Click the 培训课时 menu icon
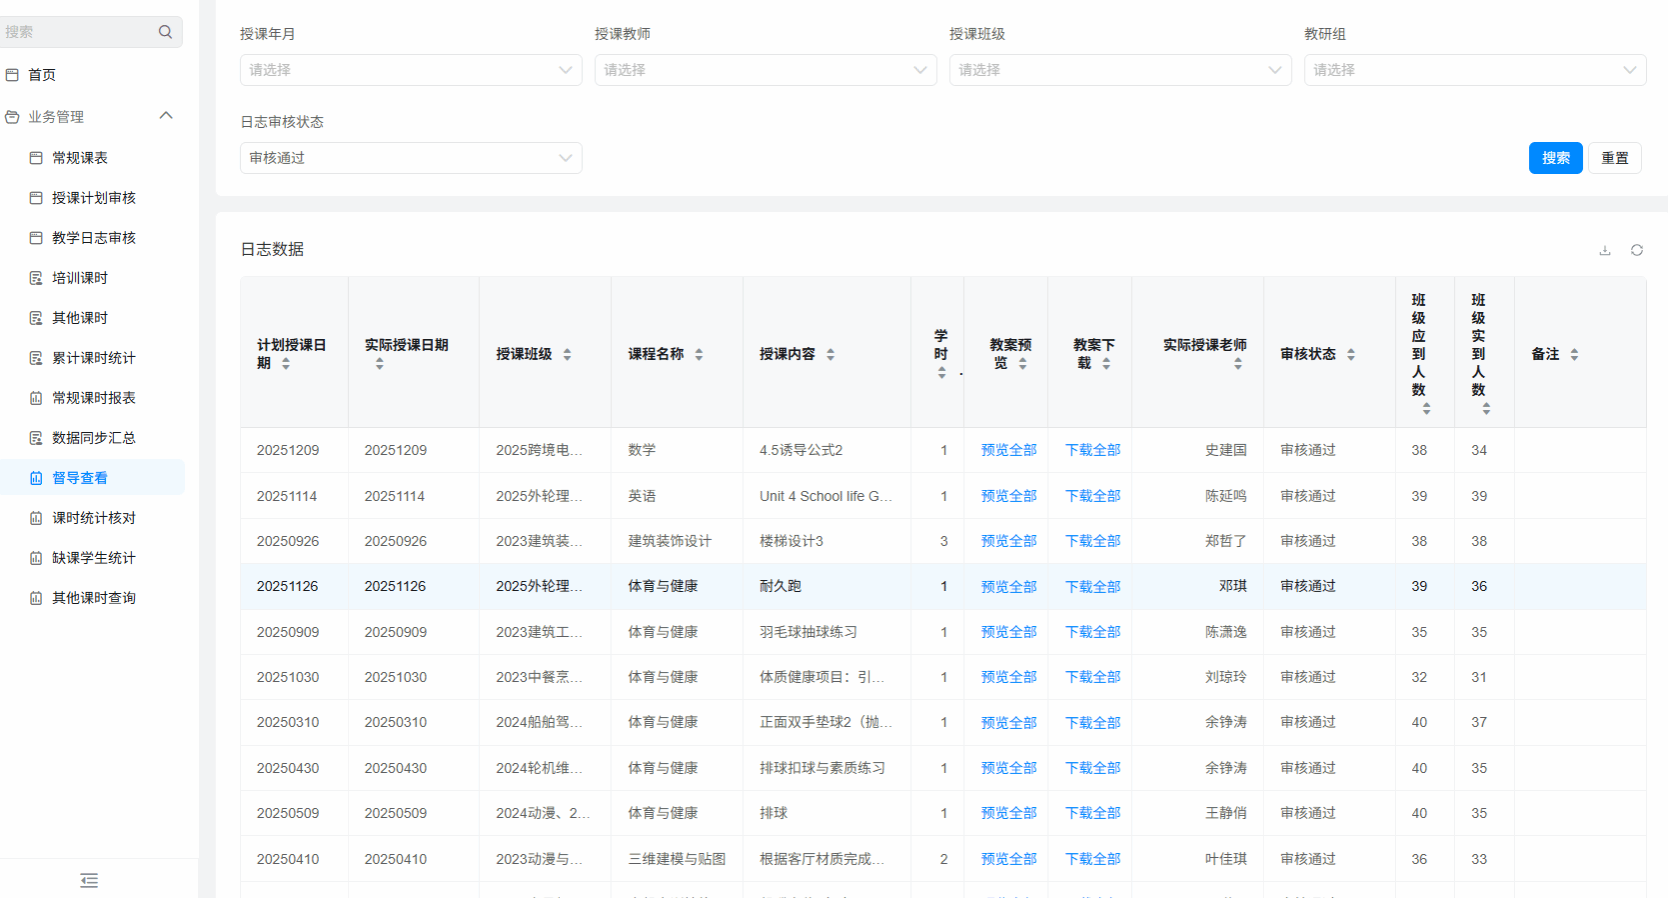 point(36,278)
